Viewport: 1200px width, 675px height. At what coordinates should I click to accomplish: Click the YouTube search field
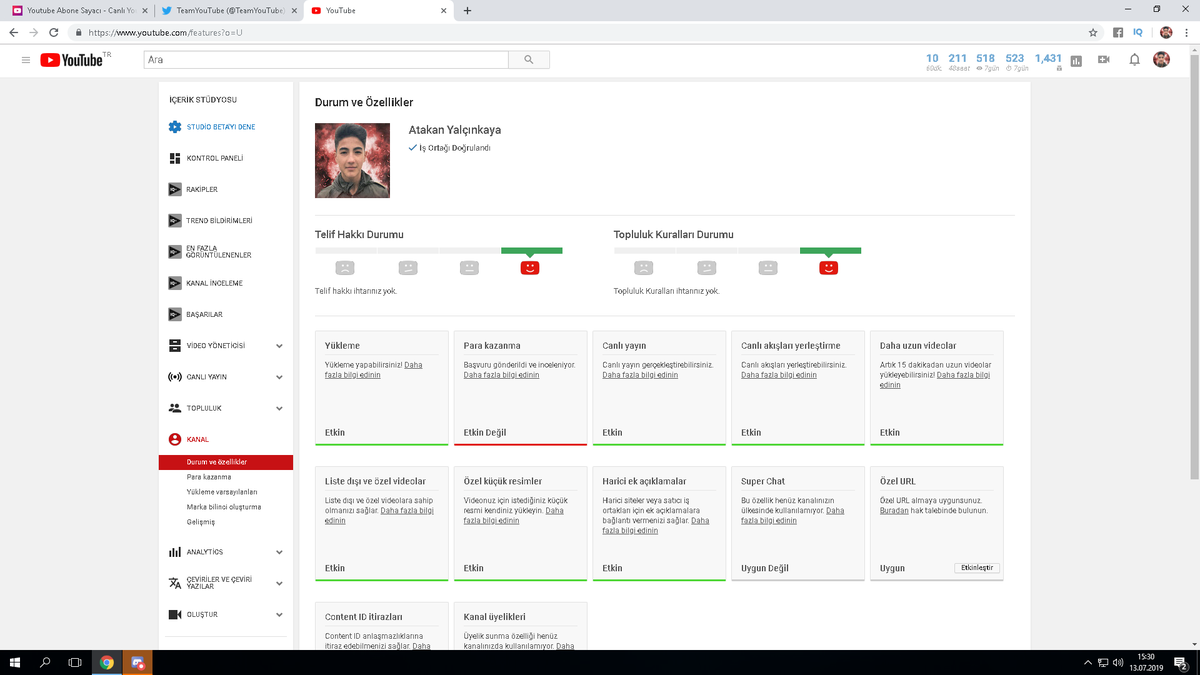(x=326, y=60)
